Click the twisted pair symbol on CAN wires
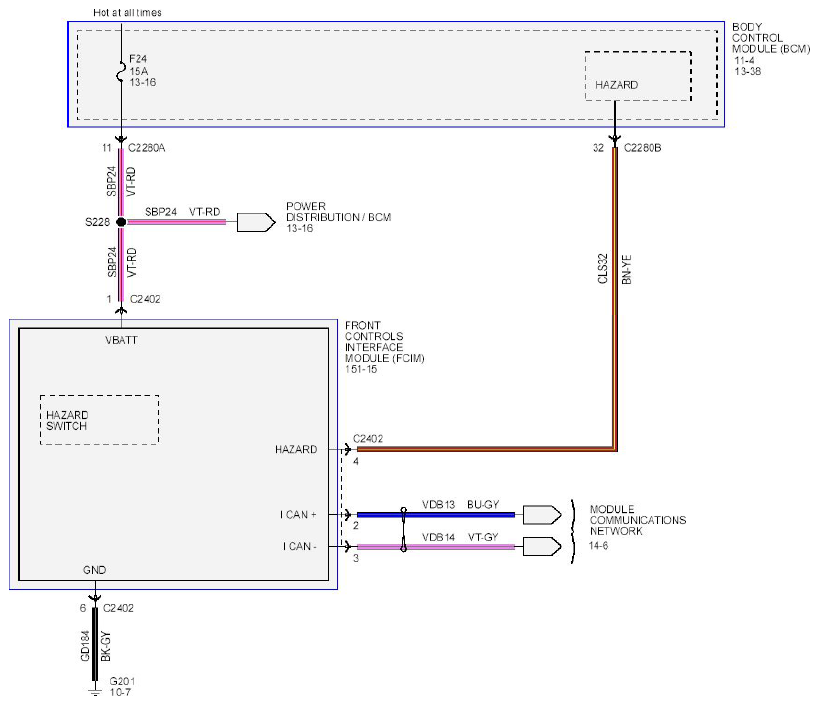This screenshot has width=819, height=705. click(x=403, y=530)
